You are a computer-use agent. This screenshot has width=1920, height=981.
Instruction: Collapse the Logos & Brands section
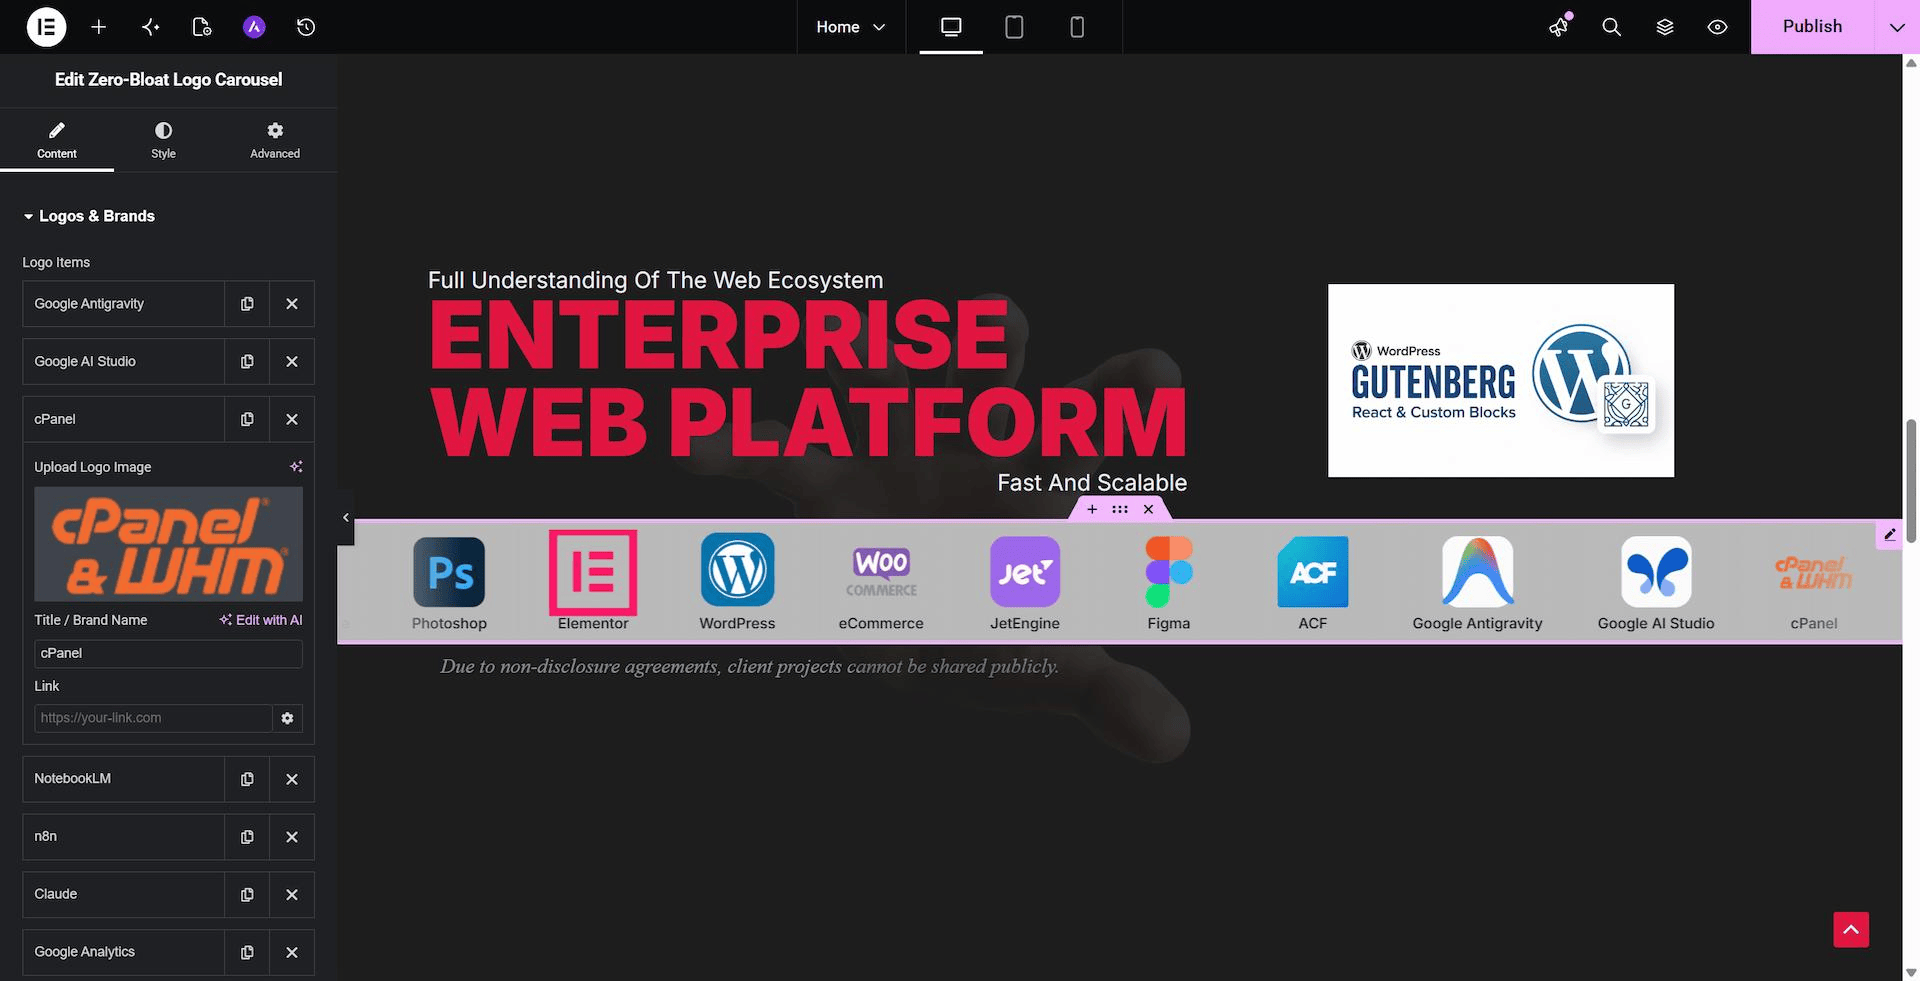[90, 216]
